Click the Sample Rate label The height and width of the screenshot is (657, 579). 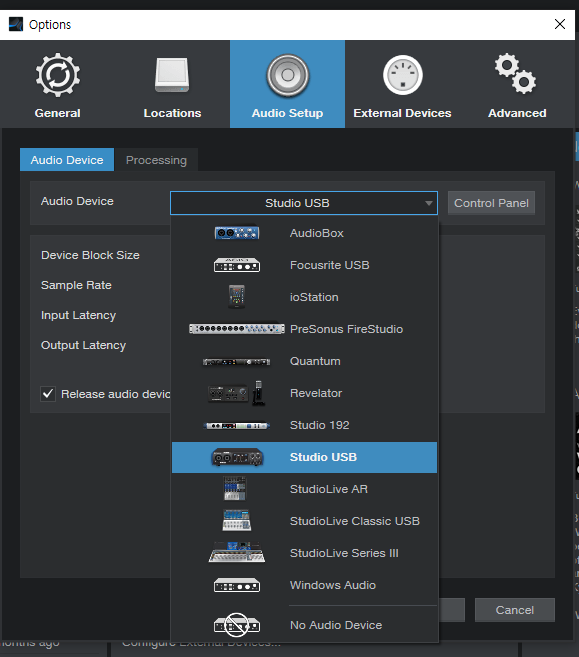pos(76,285)
